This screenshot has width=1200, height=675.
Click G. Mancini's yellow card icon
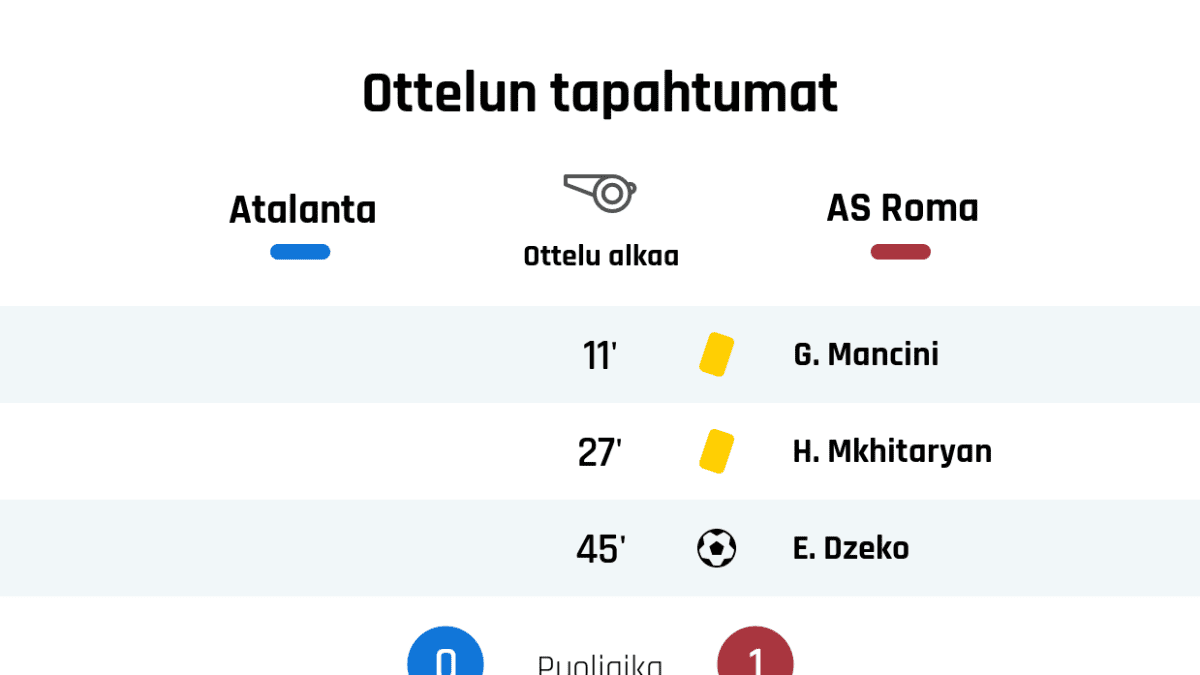click(716, 354)
